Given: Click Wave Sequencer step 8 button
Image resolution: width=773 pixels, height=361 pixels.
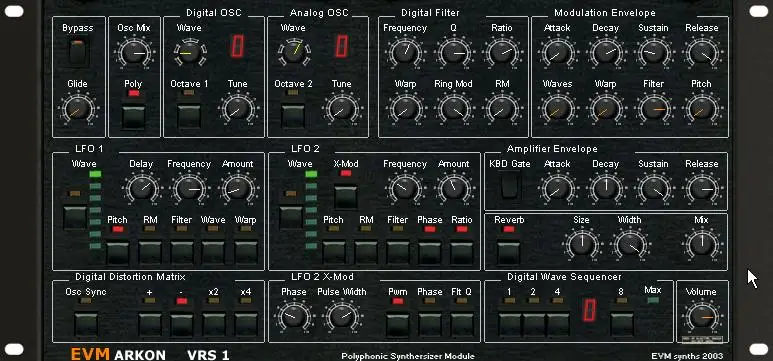Looking at the screenshot, I should click(x=621, y=324).
